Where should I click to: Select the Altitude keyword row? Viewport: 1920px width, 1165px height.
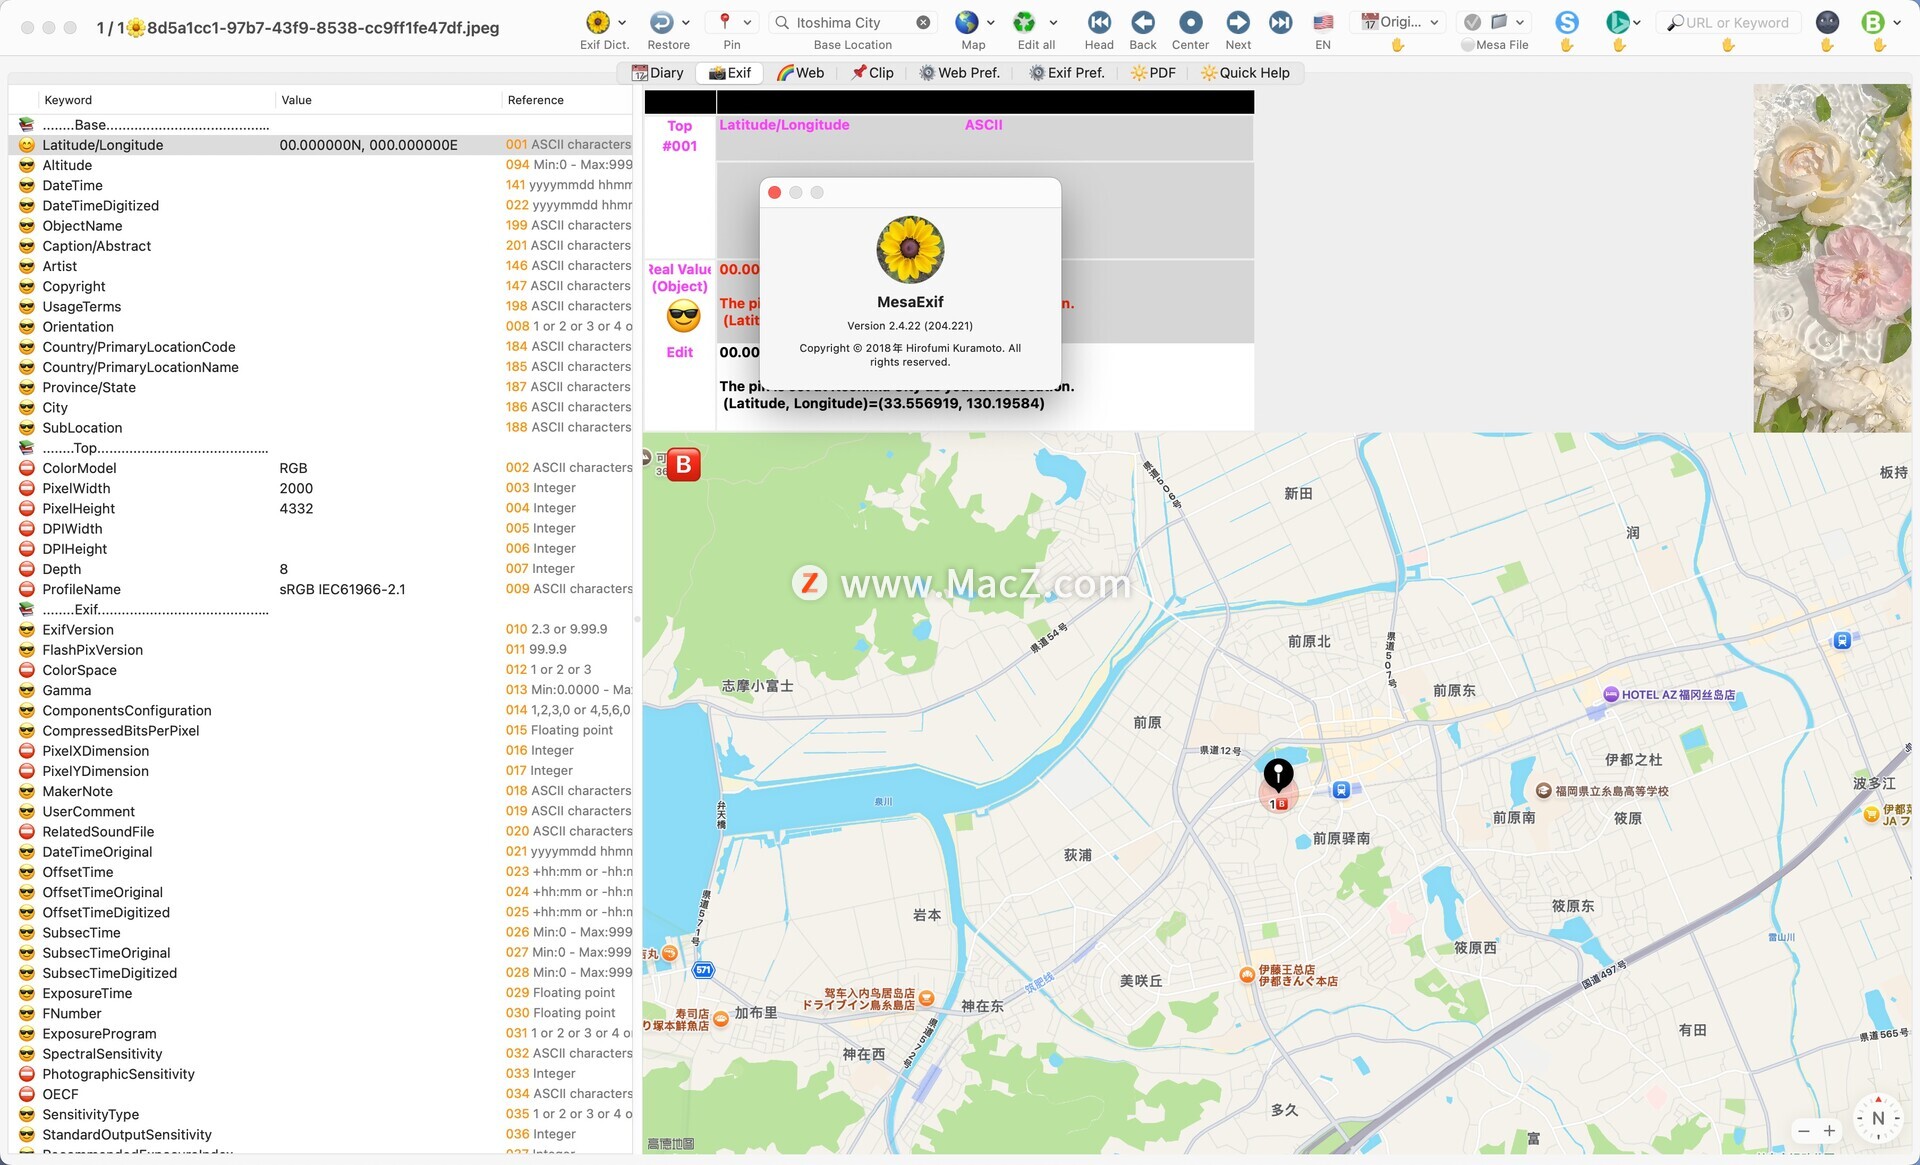321,165
